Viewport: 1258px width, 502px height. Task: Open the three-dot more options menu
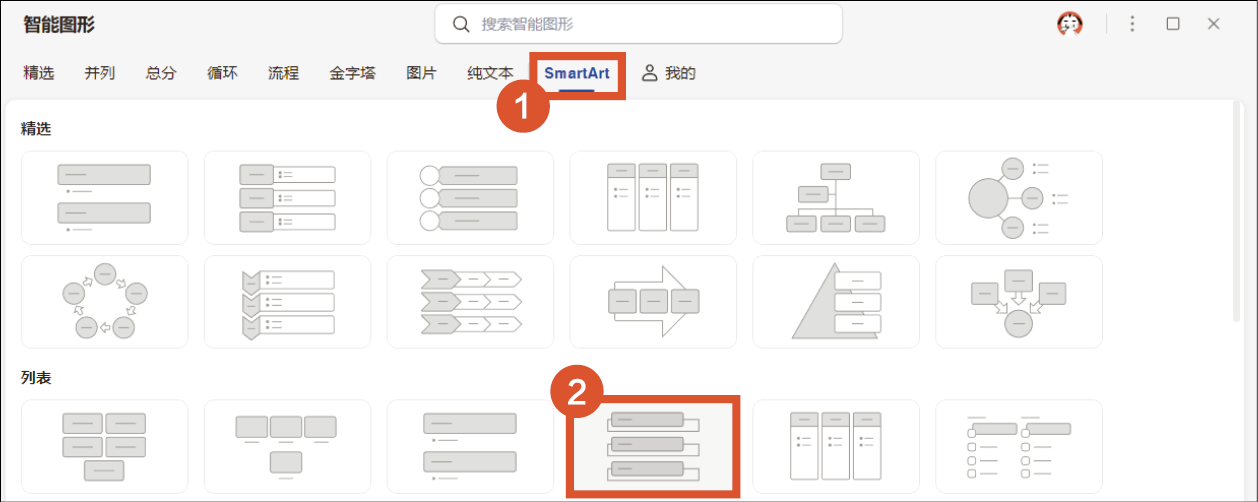pos(1132,24)
